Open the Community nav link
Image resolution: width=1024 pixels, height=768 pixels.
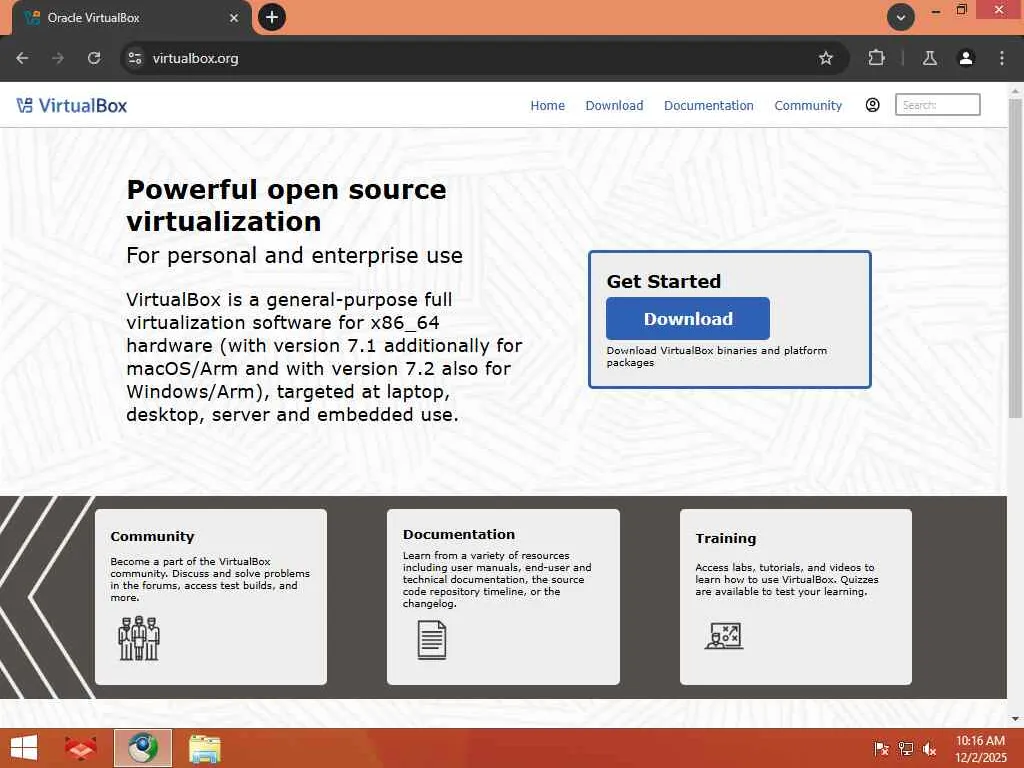808,105
